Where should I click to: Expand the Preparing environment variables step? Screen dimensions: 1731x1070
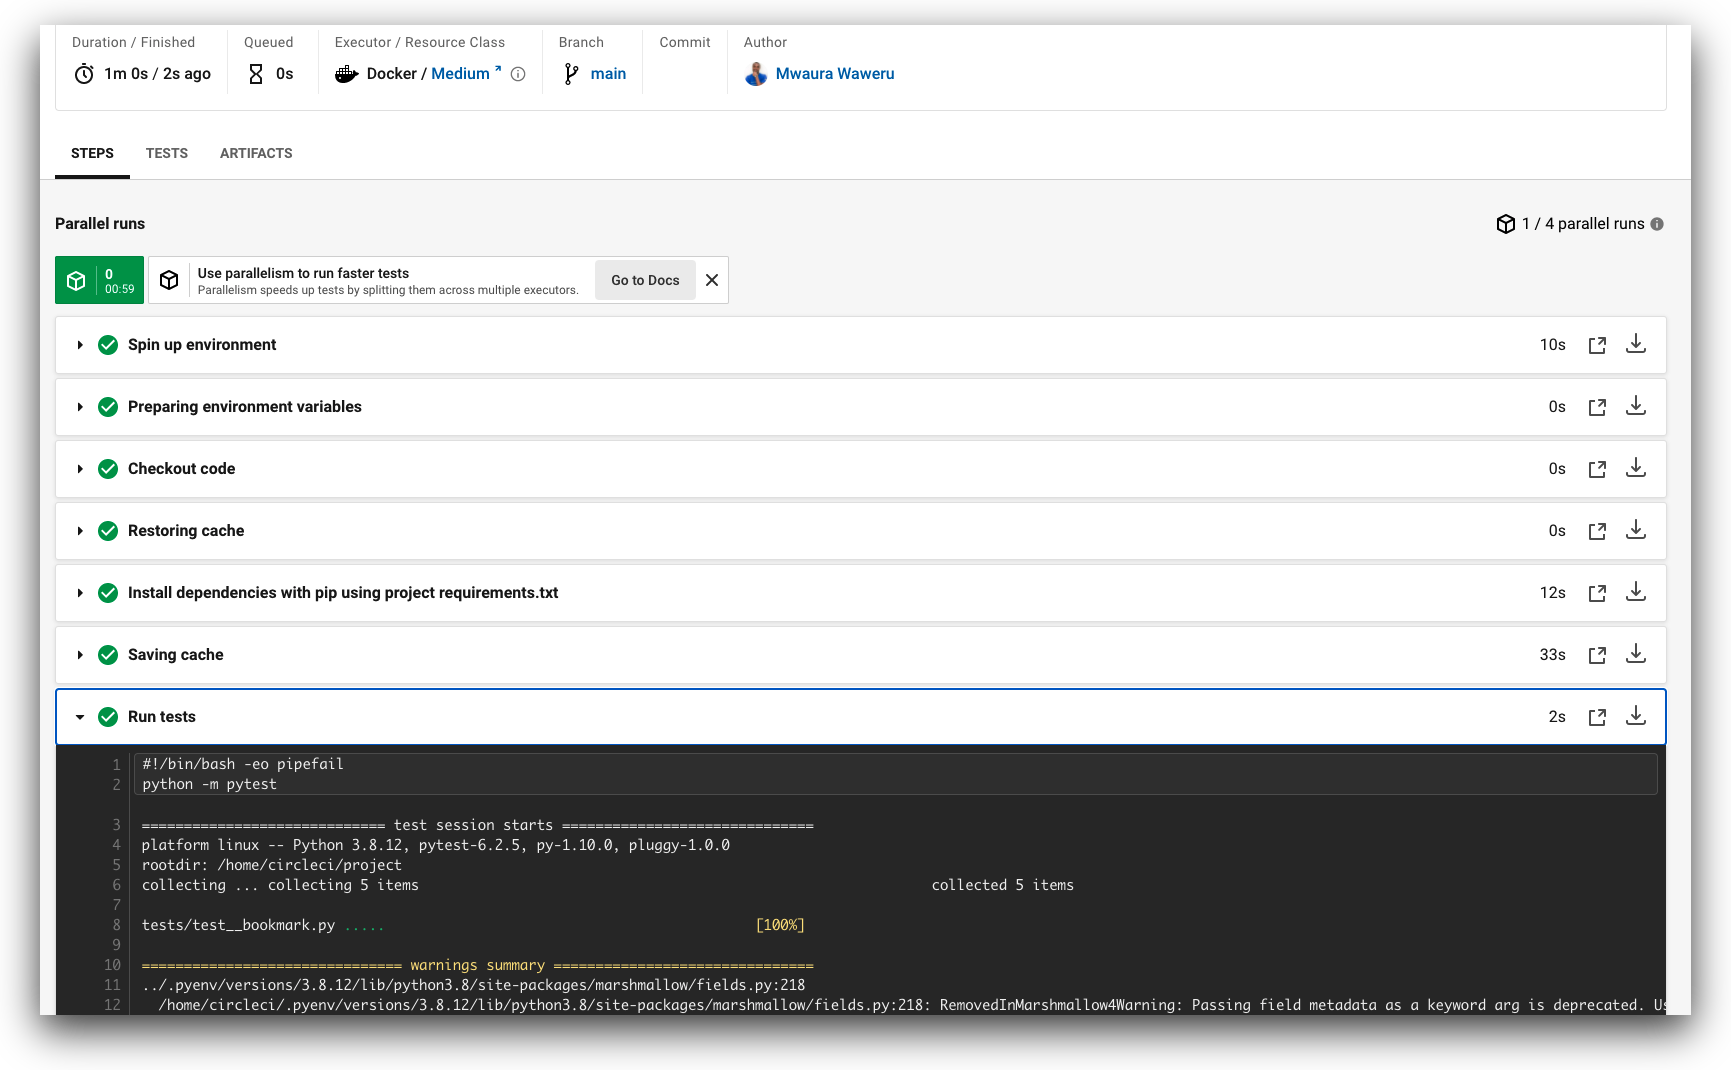(80, 407)
